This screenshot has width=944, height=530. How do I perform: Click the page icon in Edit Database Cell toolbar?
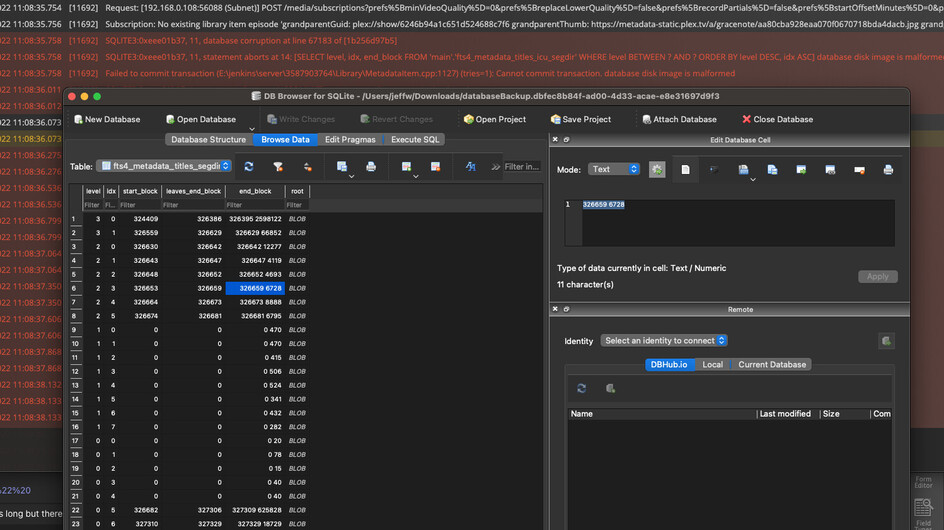685,170
